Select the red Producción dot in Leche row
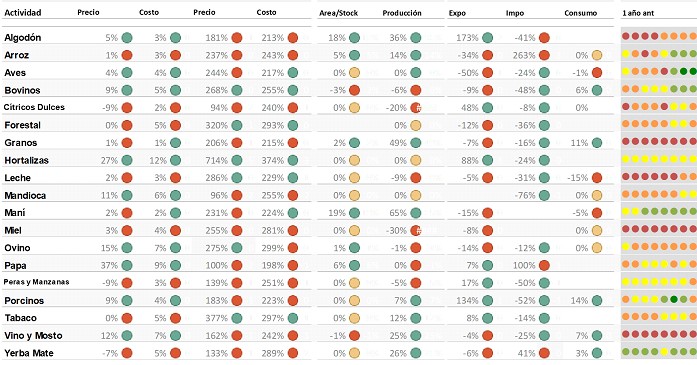Screen dimensions: 697x365 click(416, 178)
